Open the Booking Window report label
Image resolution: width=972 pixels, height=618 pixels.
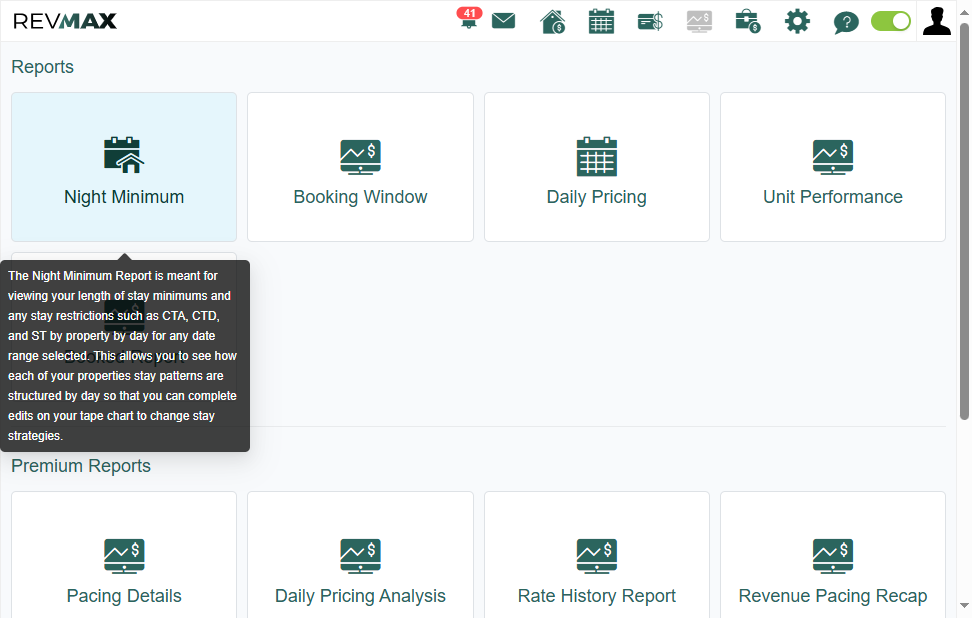pyautogui.click(x=360, y=197)
